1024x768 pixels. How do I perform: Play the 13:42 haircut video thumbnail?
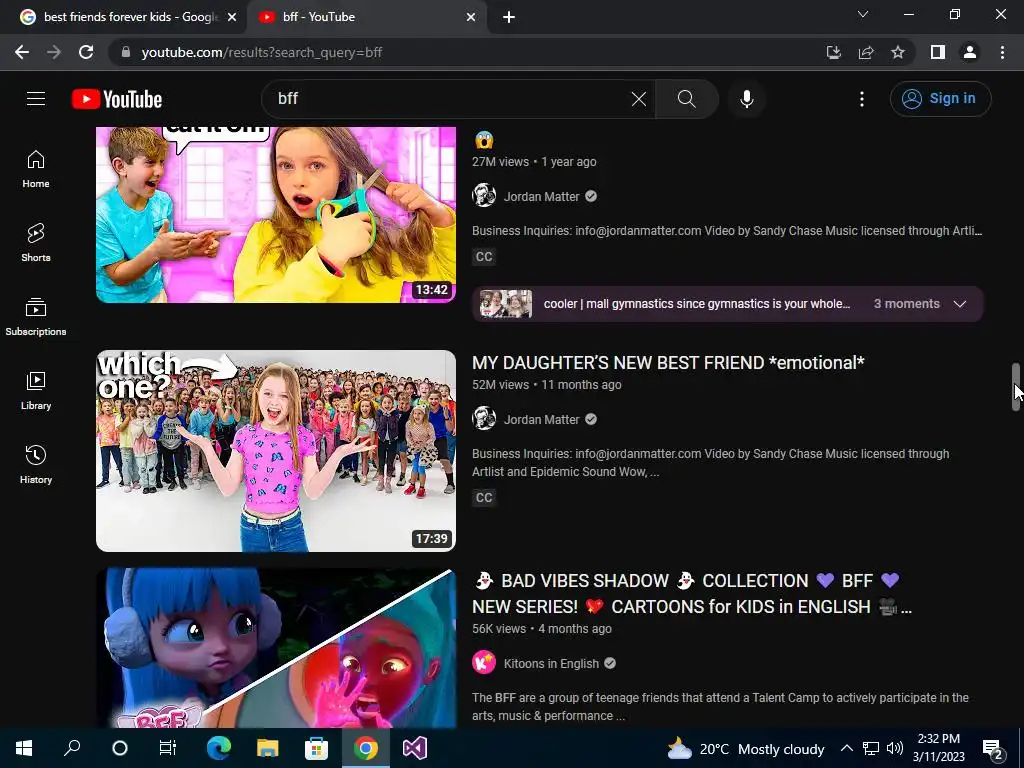276,215
